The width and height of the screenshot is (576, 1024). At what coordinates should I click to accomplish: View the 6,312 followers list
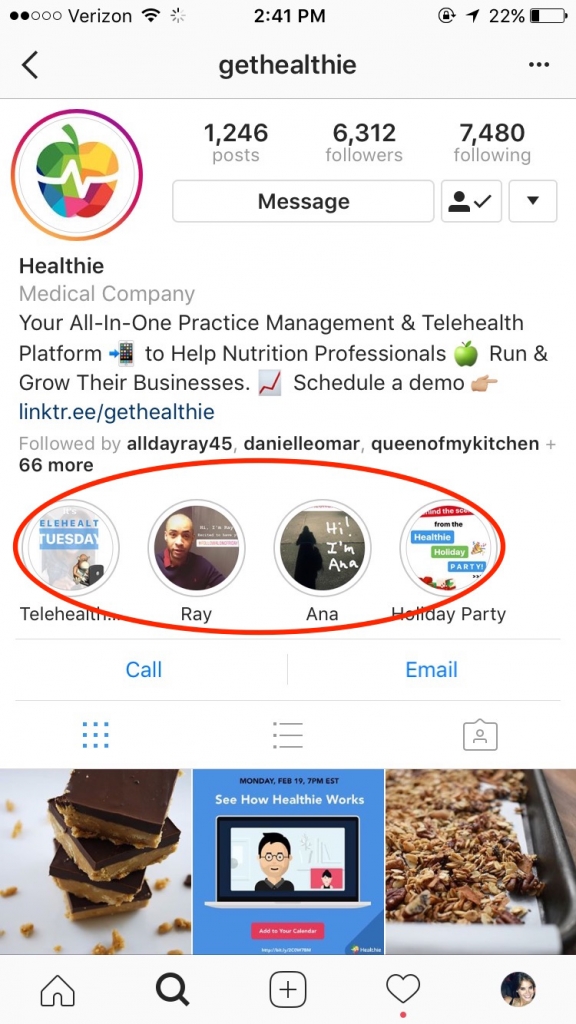coord(364,142)
